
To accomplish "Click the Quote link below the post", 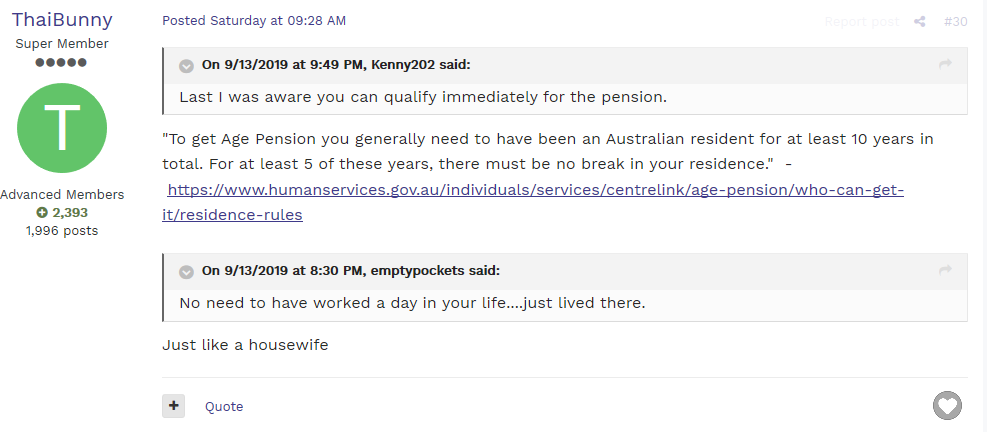I will 224,406.
